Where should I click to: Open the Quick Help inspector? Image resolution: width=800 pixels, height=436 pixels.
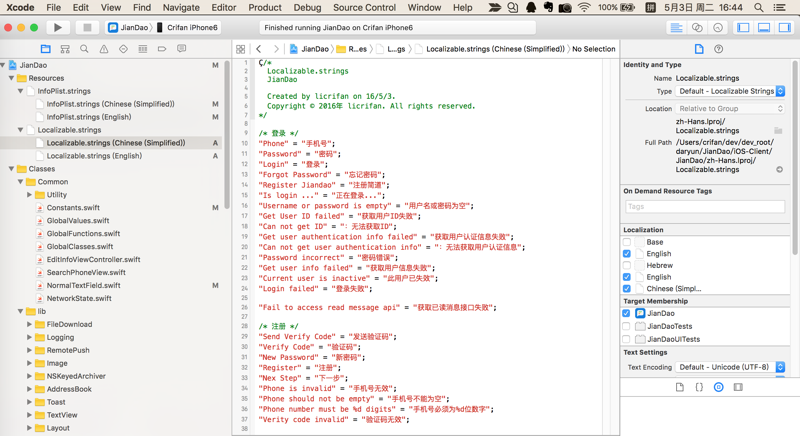[718, 49]
